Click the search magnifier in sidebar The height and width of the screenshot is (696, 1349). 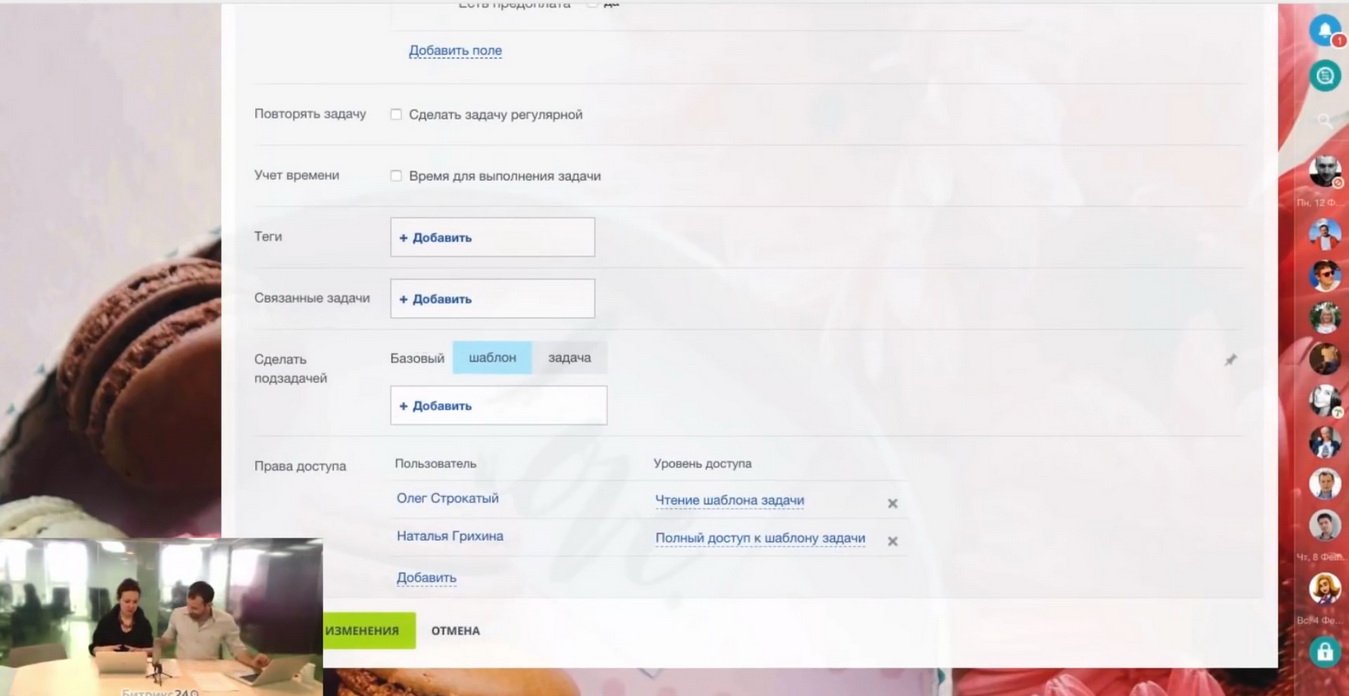point(1325,121)
